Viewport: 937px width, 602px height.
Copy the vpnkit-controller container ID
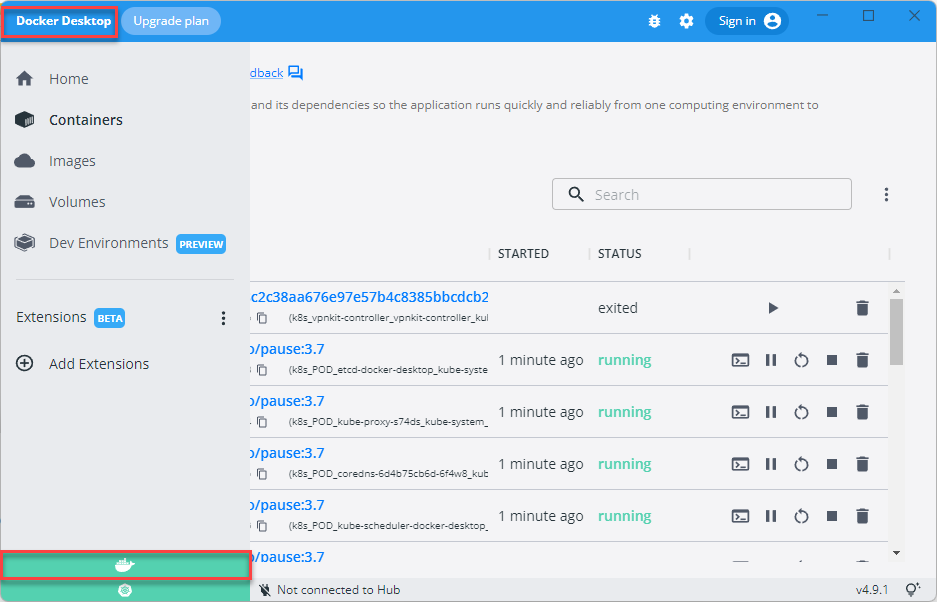[x=262, y=318]
